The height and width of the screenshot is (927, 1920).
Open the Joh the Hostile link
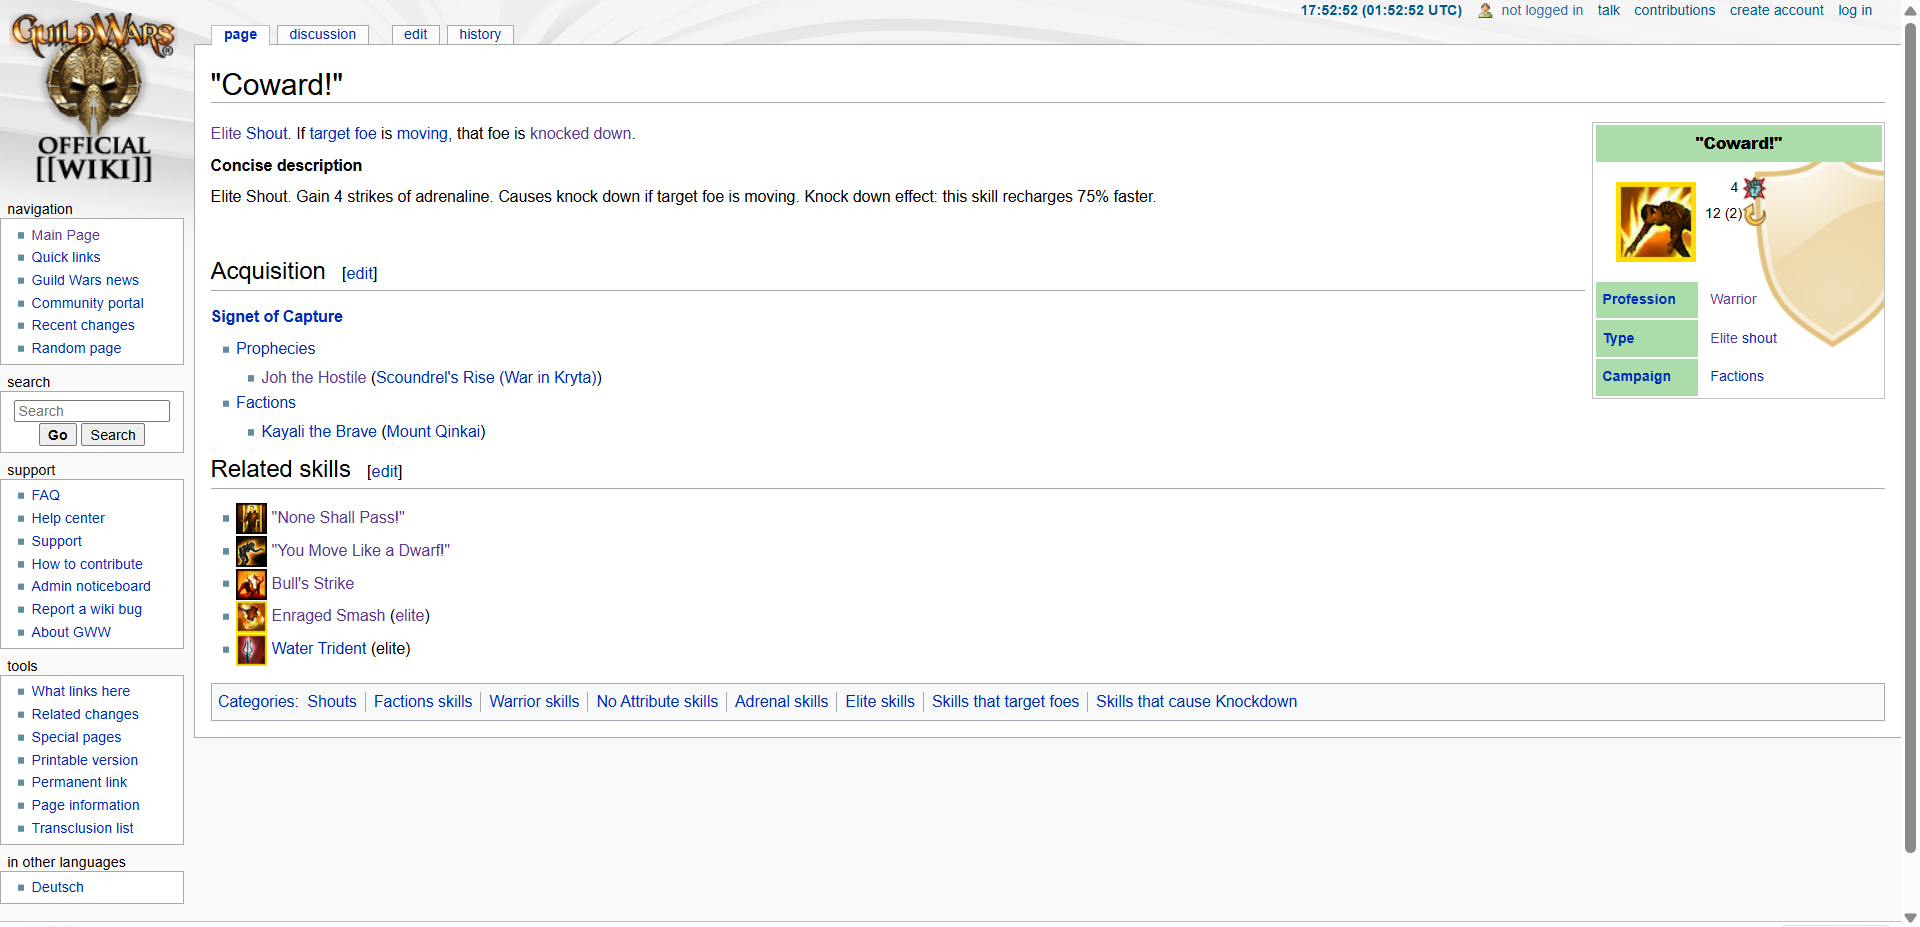tap(313, 377)
